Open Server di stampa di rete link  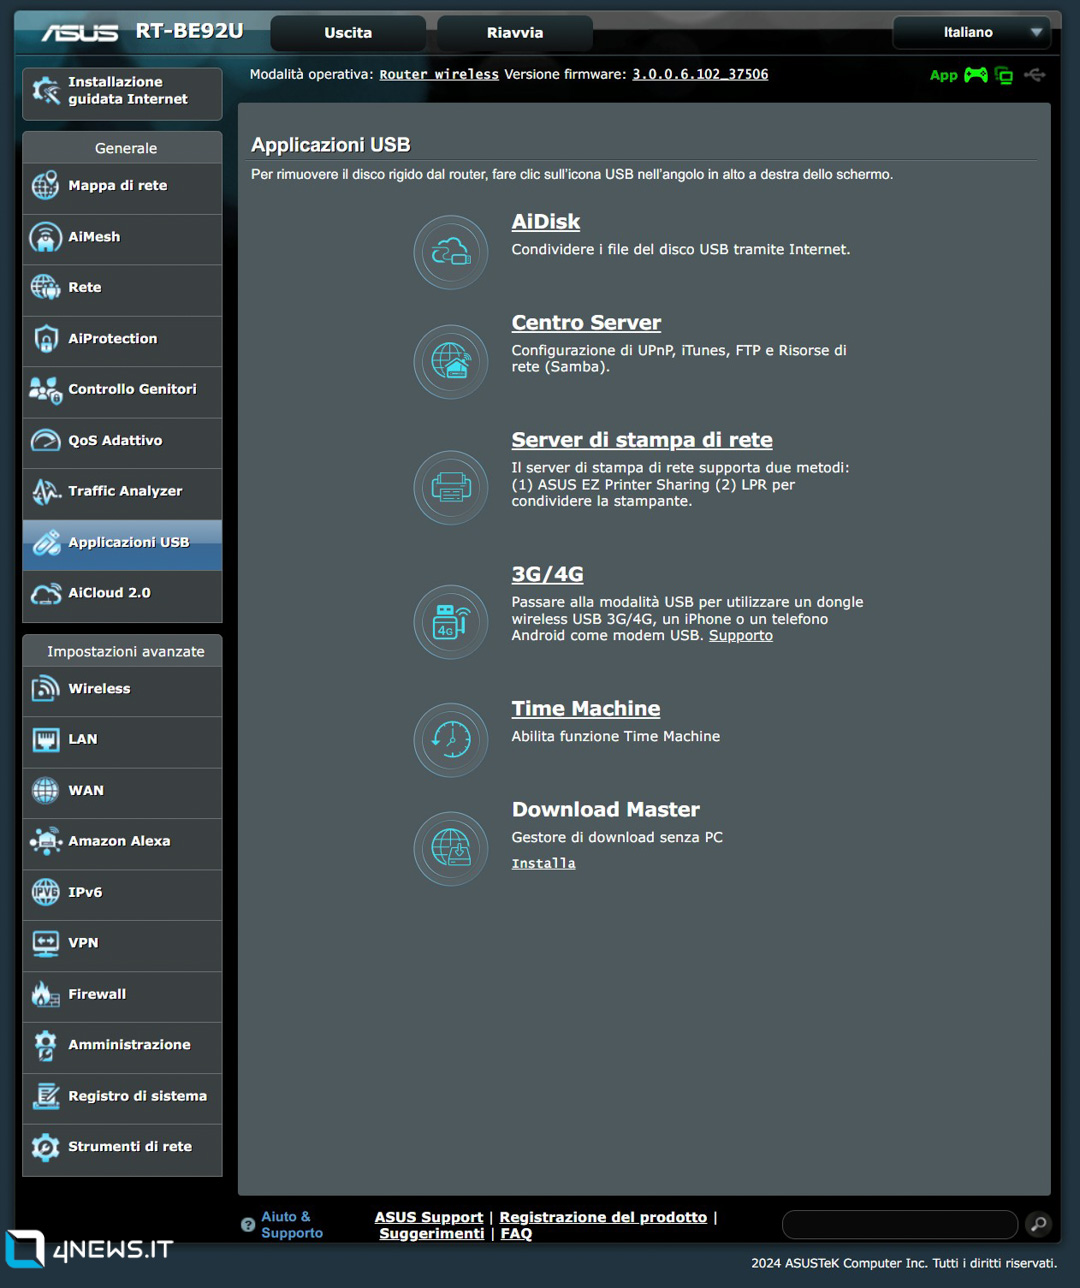pos(642,440)
